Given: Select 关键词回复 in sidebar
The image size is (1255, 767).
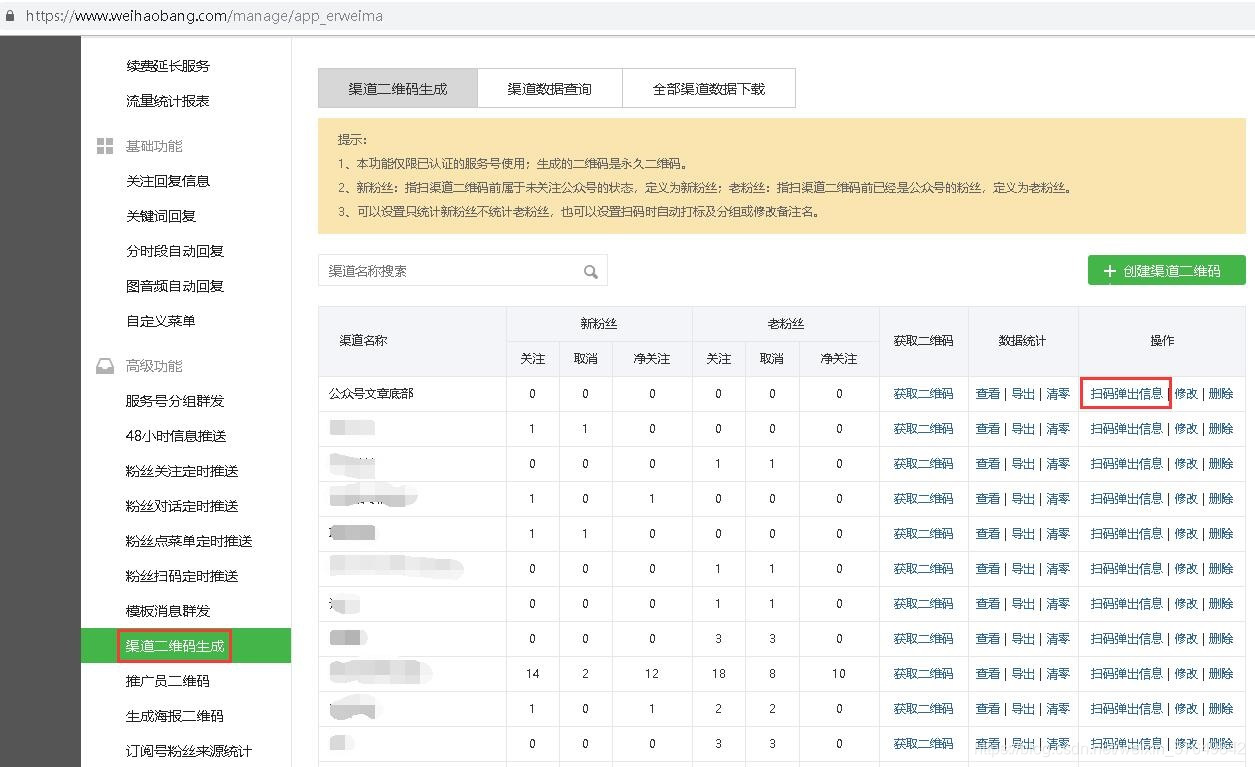Looking at the screenshot, I should click(161, 216).
